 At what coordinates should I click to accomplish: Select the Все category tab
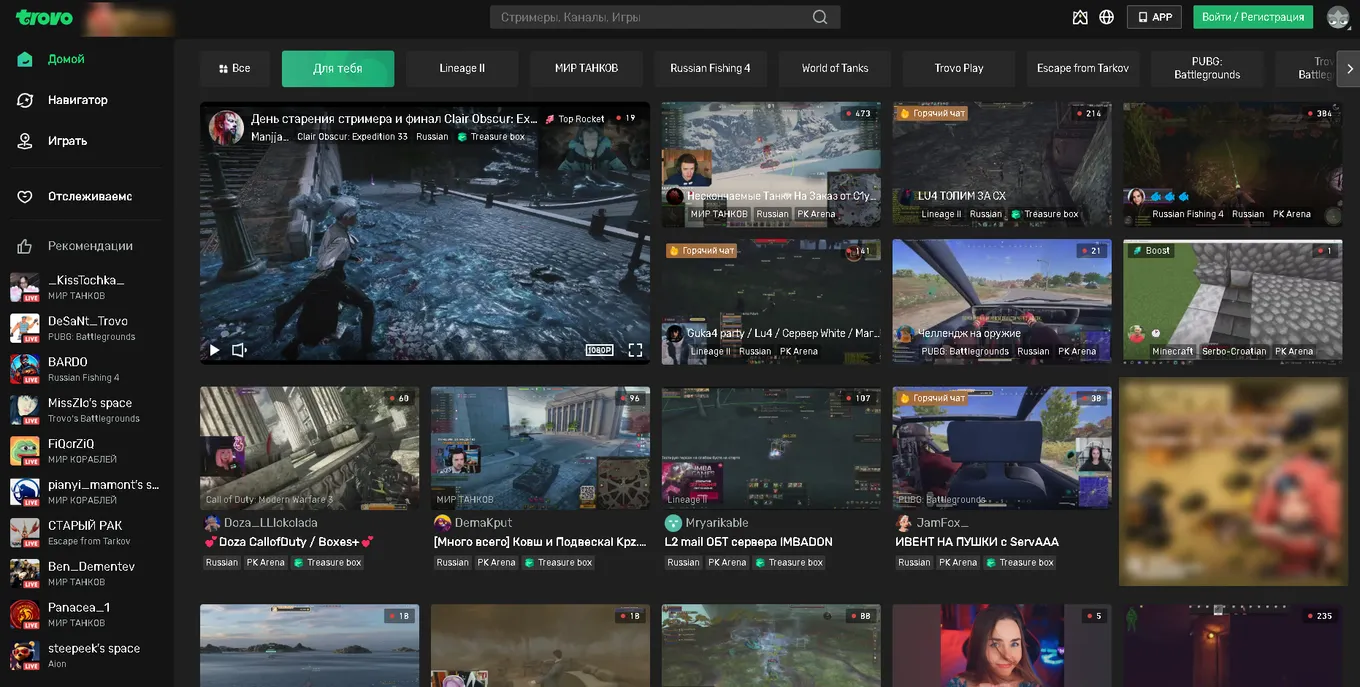pyautogui.click(x=235, y=69)
